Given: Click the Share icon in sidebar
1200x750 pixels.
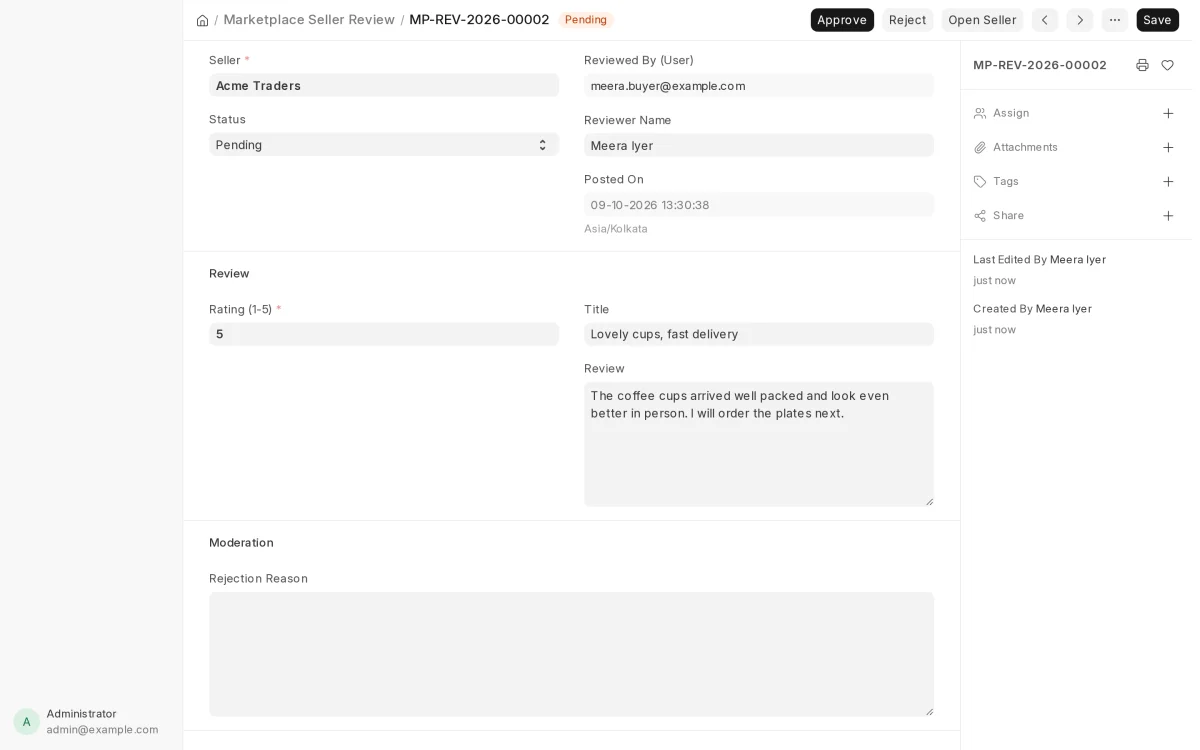Looking at the screenshot, I should [980, 215].
